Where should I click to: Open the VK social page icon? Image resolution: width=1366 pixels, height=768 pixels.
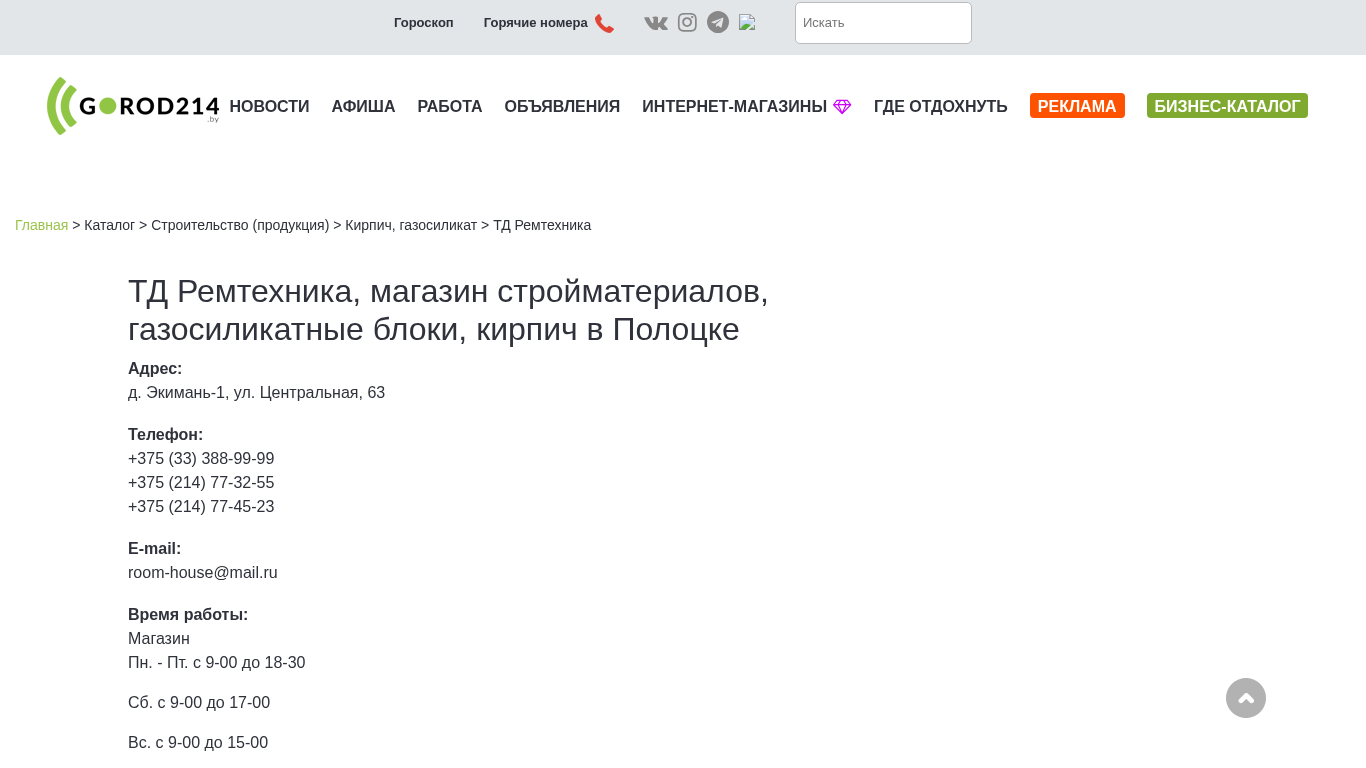point(656,23)
